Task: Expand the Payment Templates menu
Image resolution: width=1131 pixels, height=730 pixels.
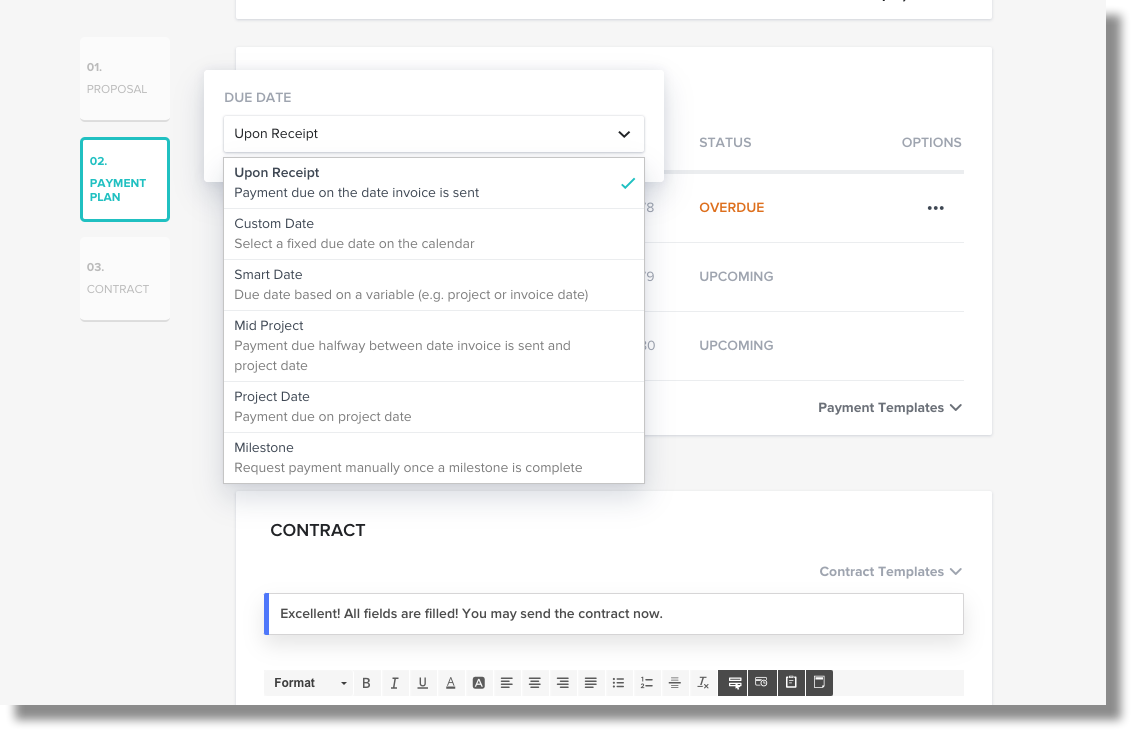Action: pyautogui.click(x=889, y=408)
